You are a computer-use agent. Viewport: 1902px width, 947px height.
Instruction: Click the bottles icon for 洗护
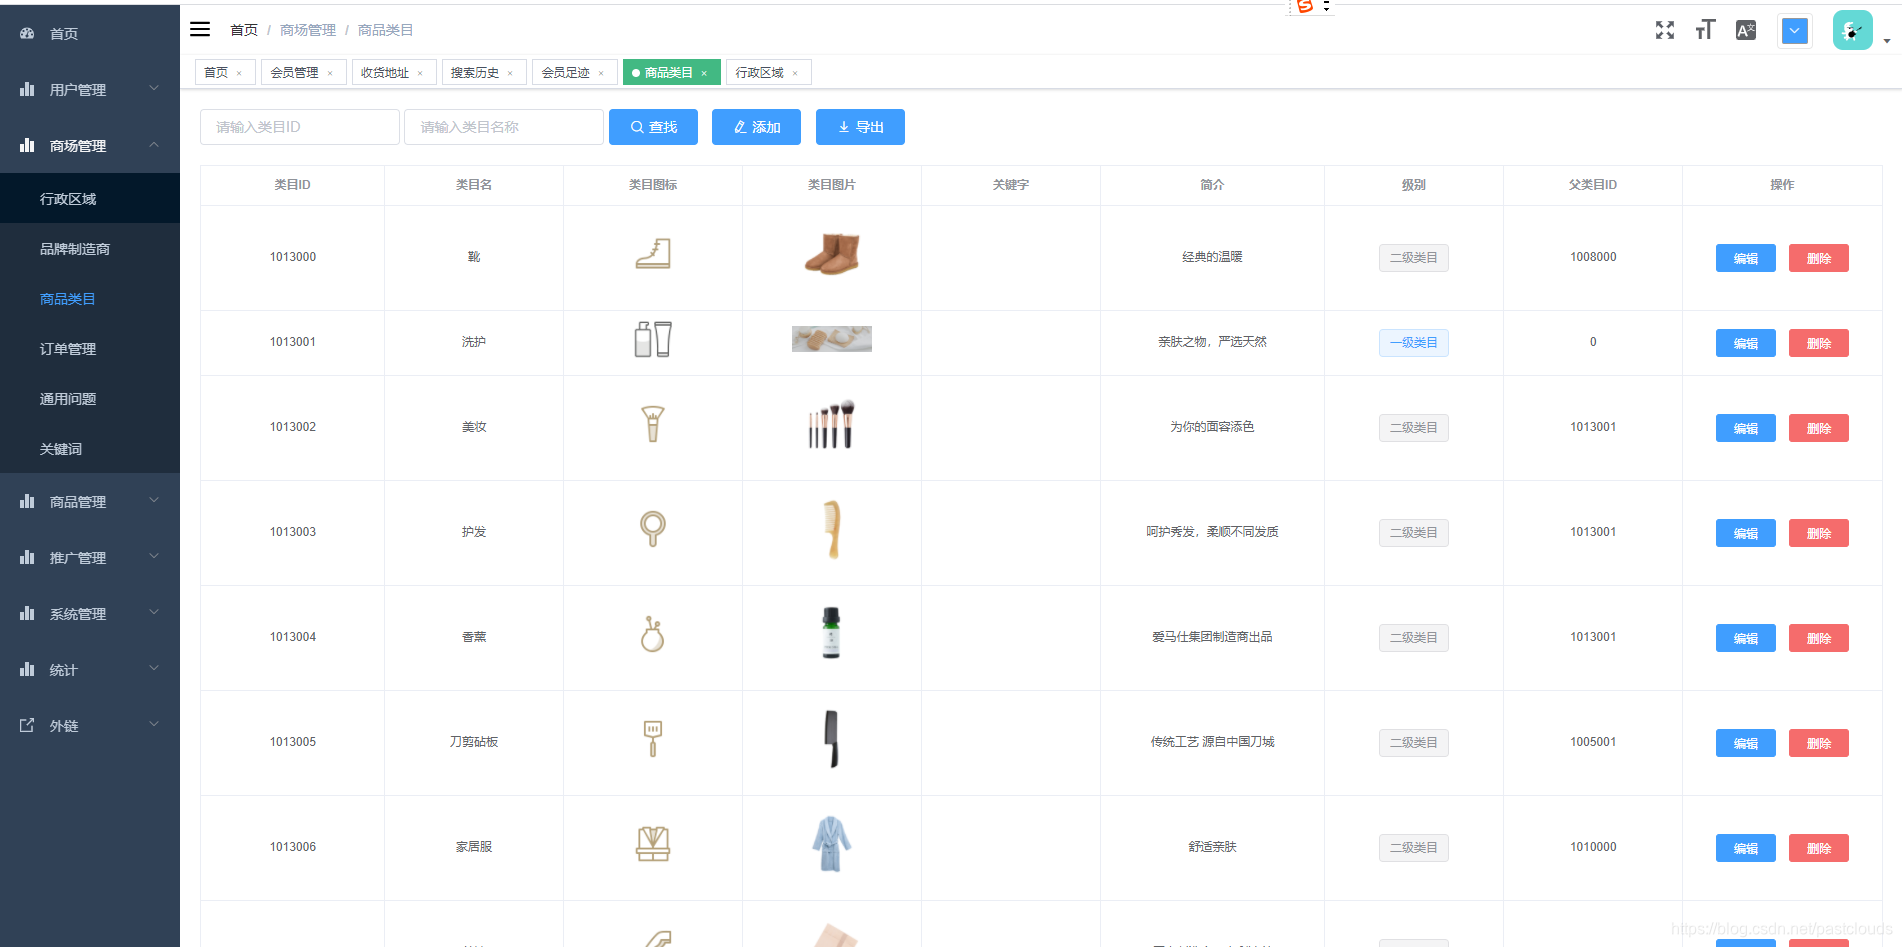[653, 339]
